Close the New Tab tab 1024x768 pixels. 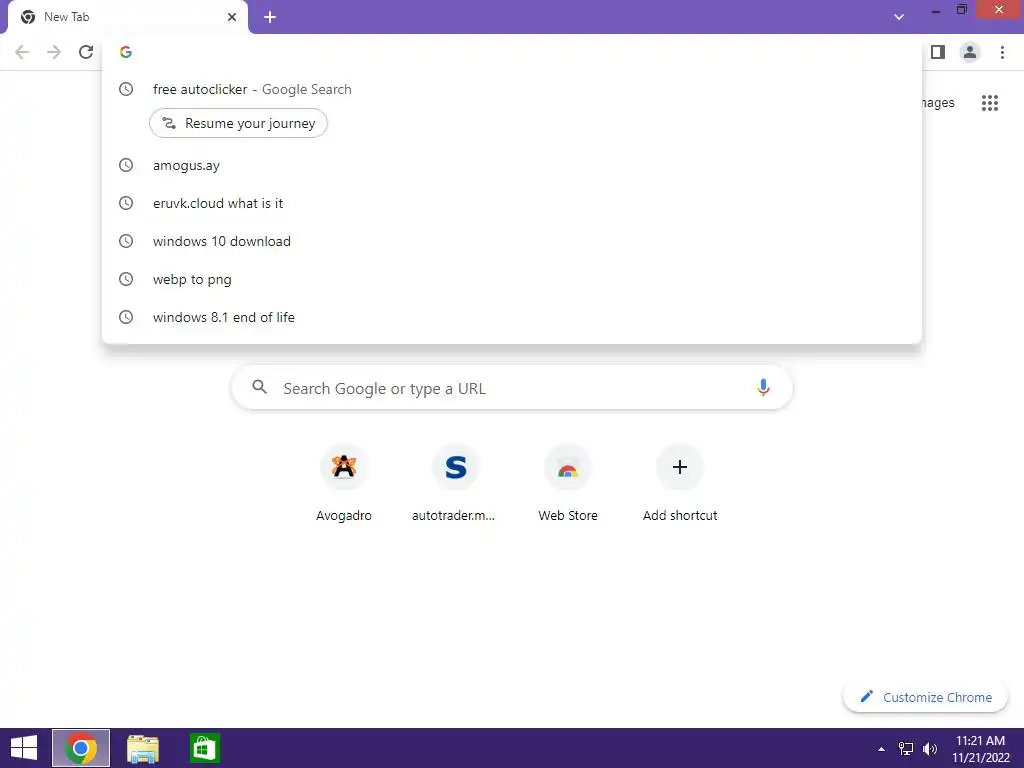(x=232, y=17)
